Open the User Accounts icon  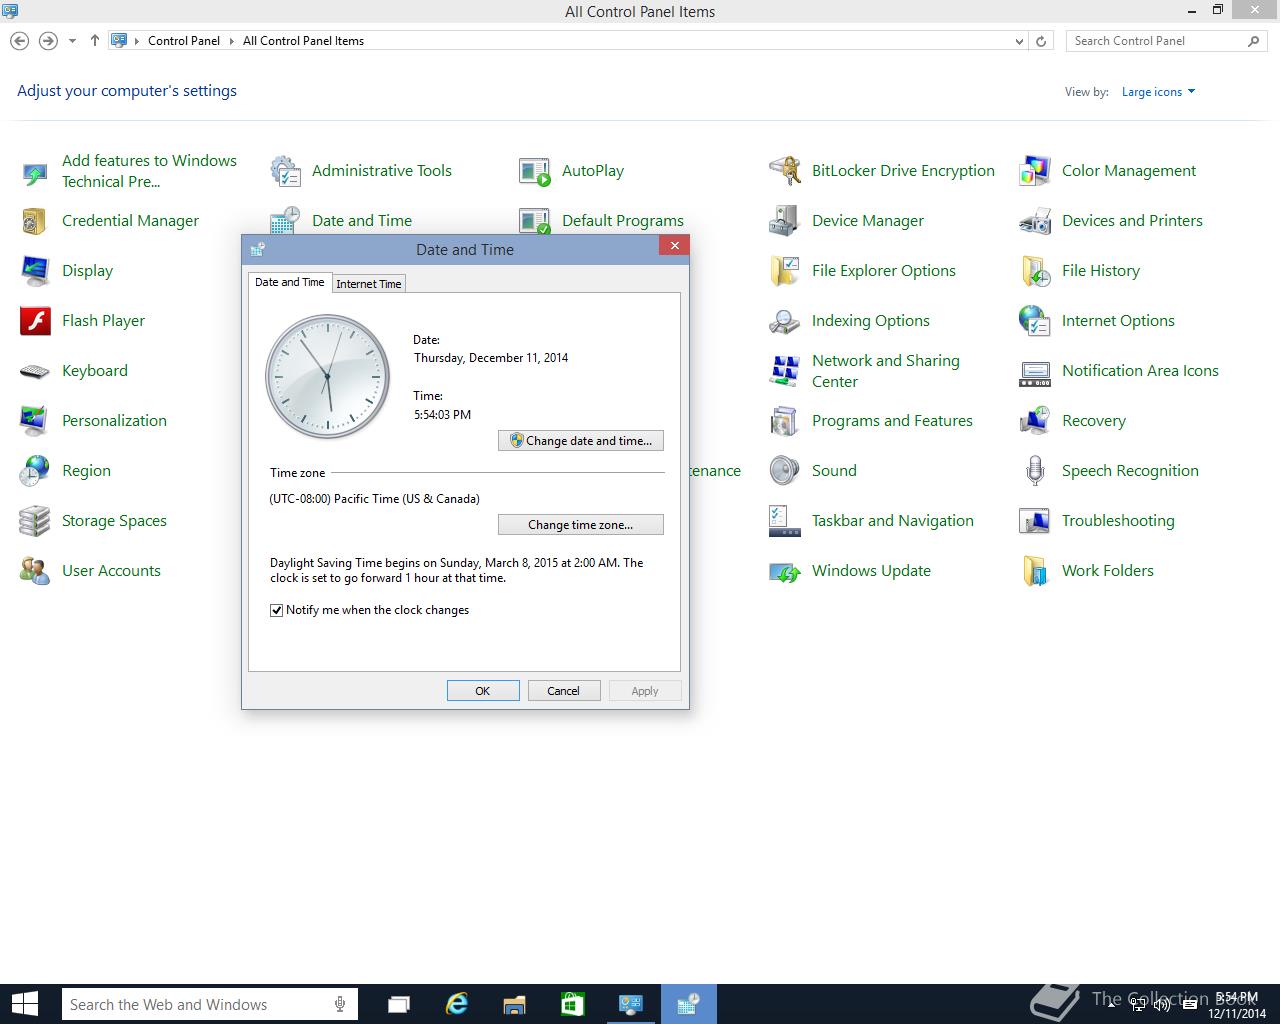point(35,571)
